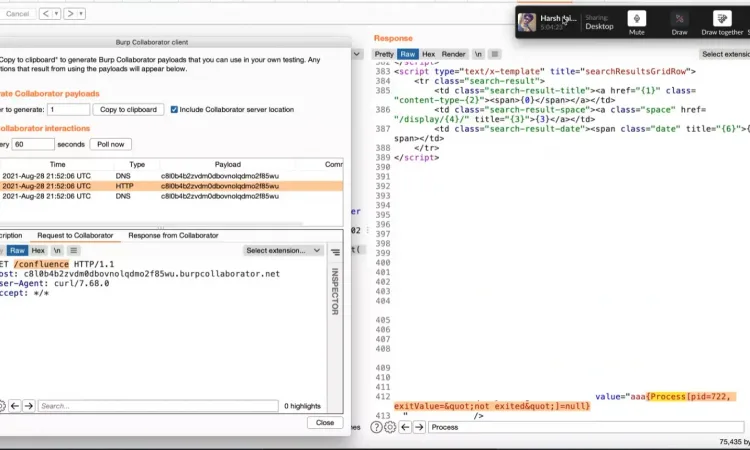Select the last DNS interaction row
Viewport: 750px width, 450px height.
click(171, 196)
